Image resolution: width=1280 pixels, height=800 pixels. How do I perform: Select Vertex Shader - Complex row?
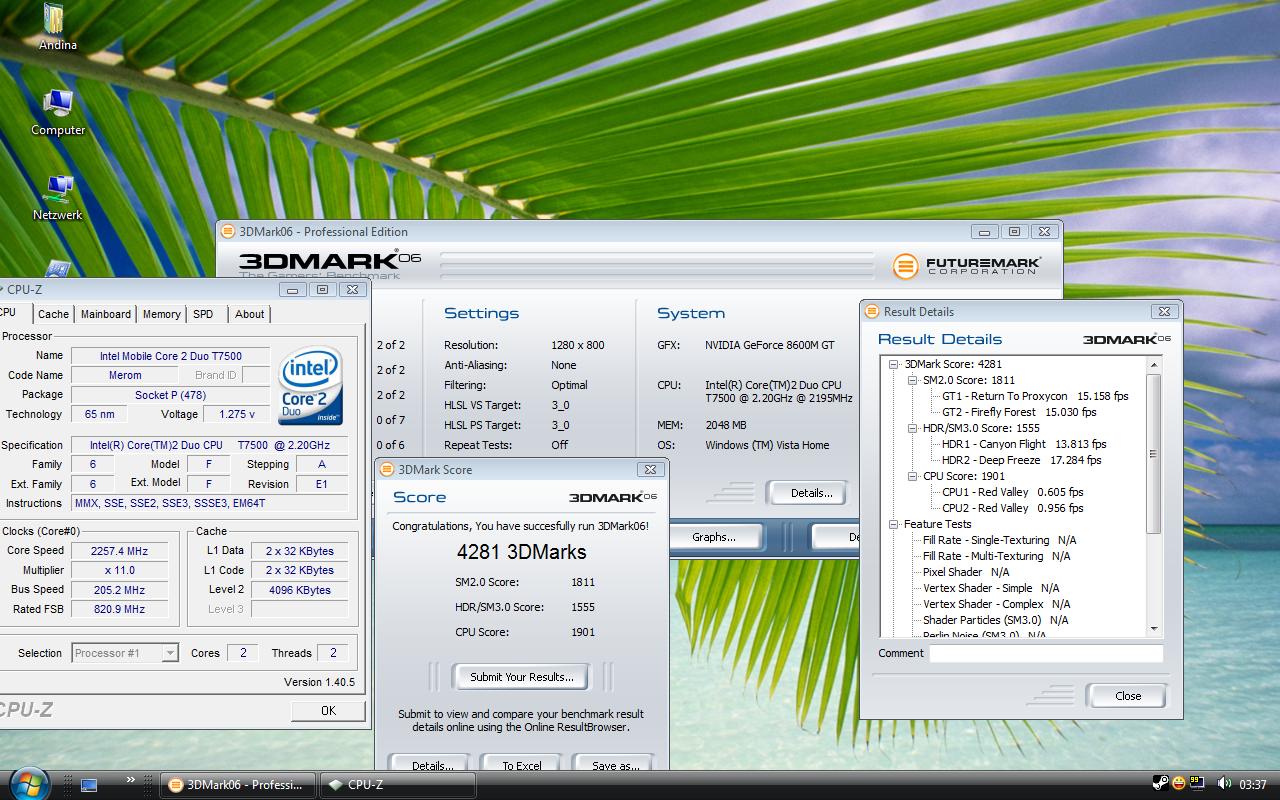(996, 605)
